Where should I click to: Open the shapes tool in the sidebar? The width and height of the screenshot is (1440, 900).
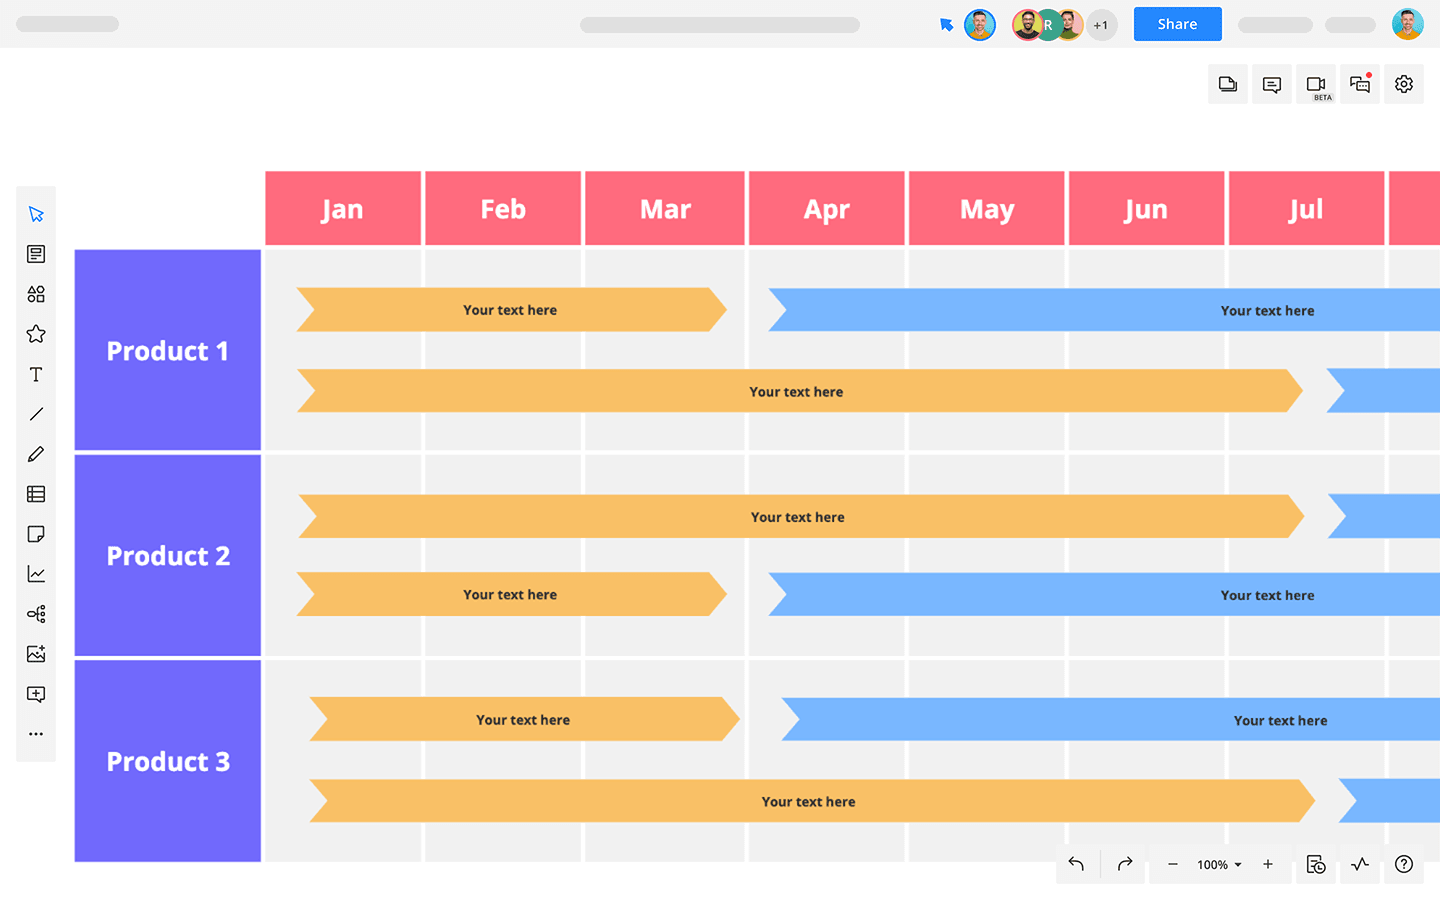coord(36,293)
